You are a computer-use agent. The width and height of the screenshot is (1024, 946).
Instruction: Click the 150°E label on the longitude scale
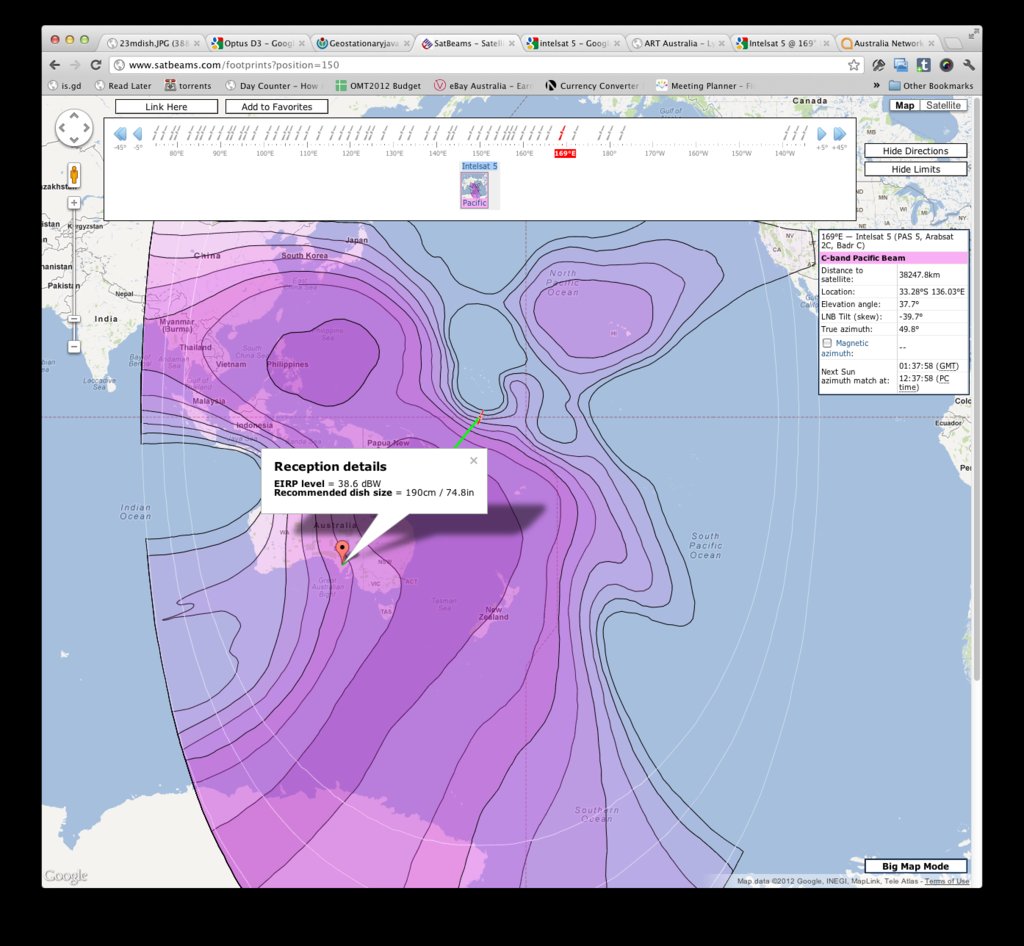pyautogui.click(x=481, y=153)
